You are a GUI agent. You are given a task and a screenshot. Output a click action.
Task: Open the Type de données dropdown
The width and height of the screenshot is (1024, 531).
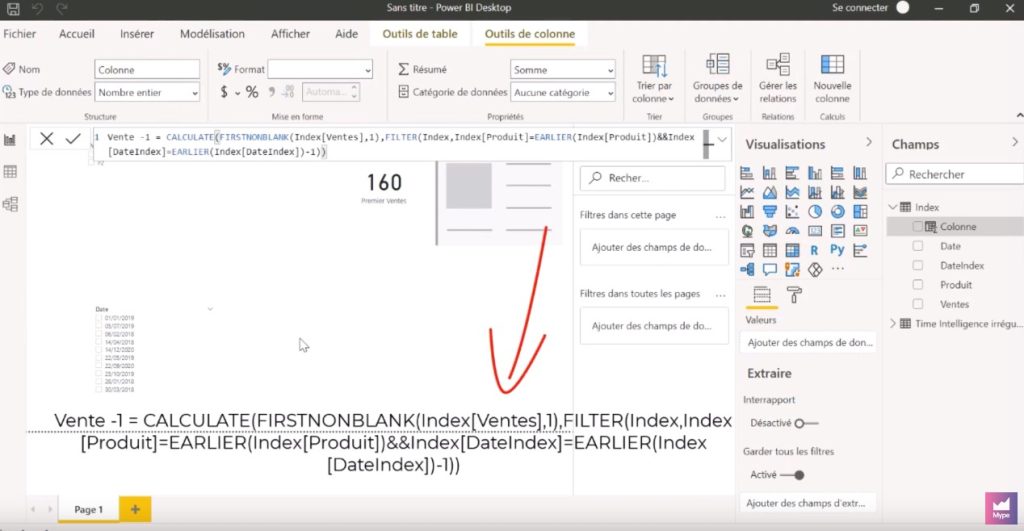click(x=148, y=92)
